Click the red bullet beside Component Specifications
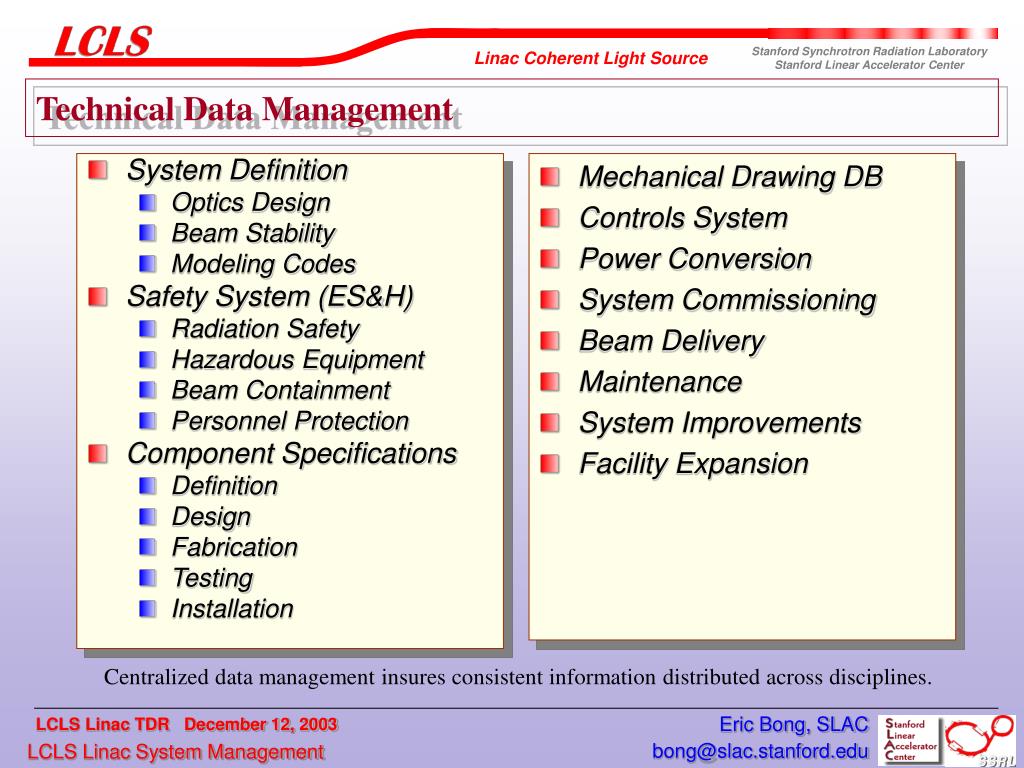1024x768 pixels. click(x=98, y=453)
